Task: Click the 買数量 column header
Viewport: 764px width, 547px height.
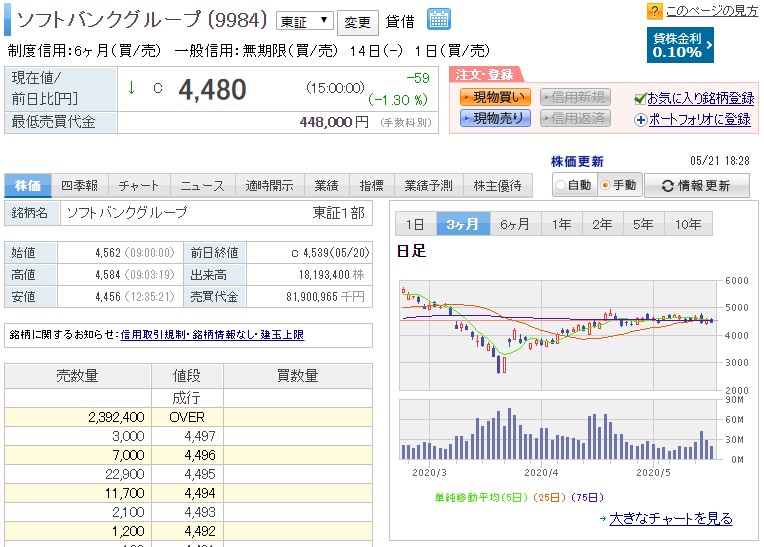Action: [298, 376]
